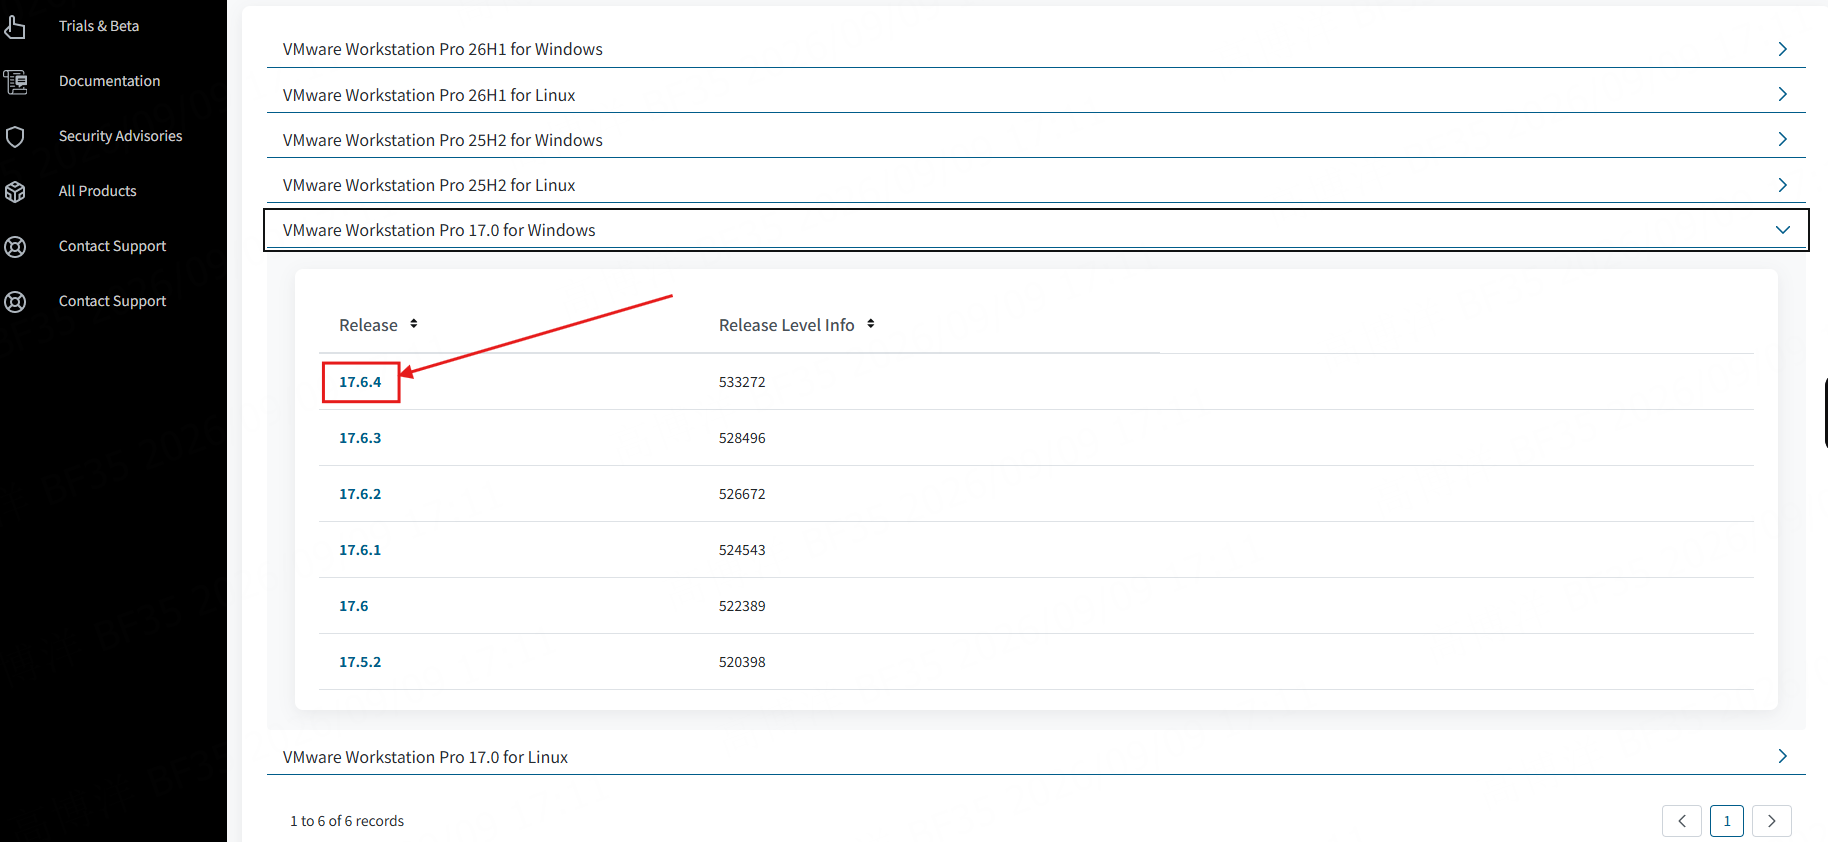This screenshot has width=1828, height=842.
Task: Open the 17.6.1 release link
Action: pos(360,550)
